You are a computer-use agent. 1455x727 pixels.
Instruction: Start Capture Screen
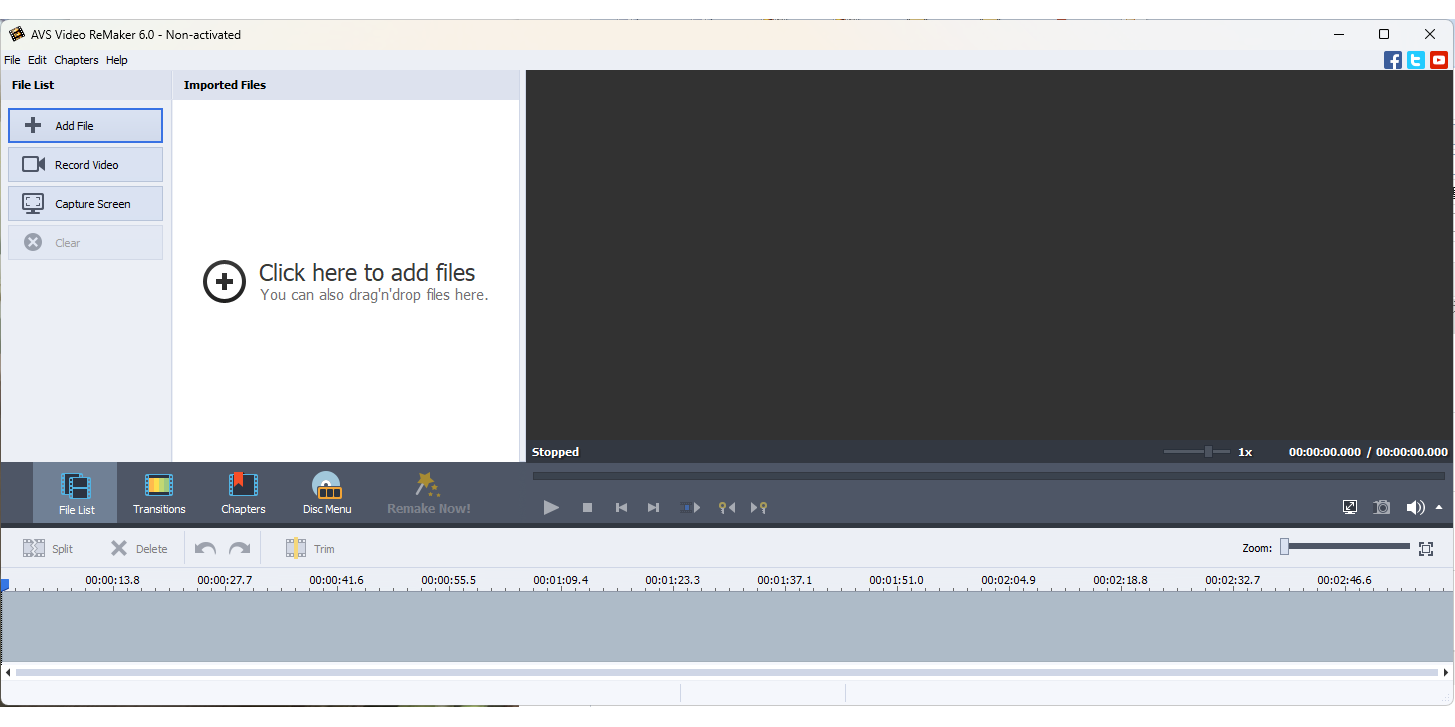(85, 204)
